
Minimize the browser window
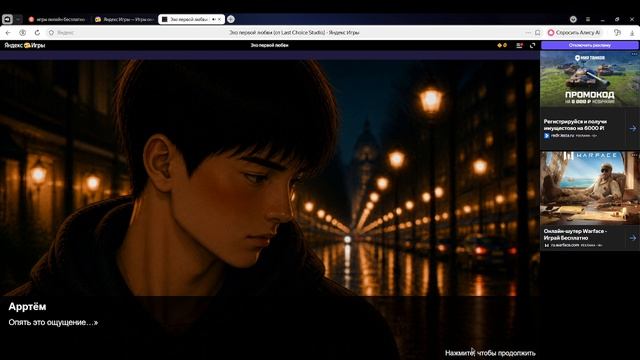602,19
